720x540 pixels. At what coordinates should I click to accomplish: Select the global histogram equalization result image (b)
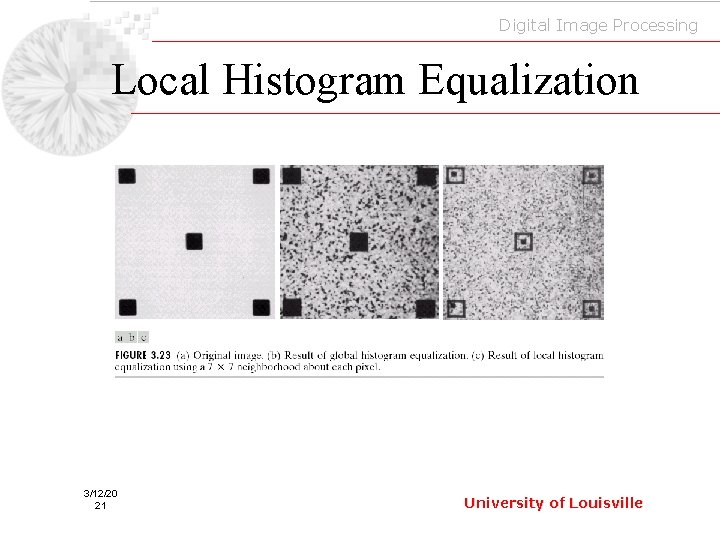pos(360,242)
